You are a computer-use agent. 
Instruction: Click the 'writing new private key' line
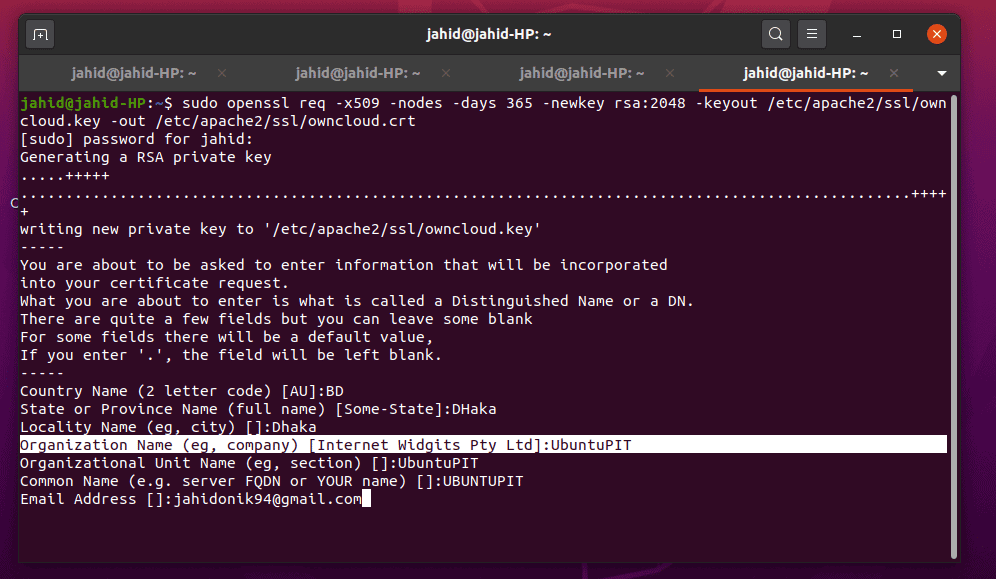(280, 229)
